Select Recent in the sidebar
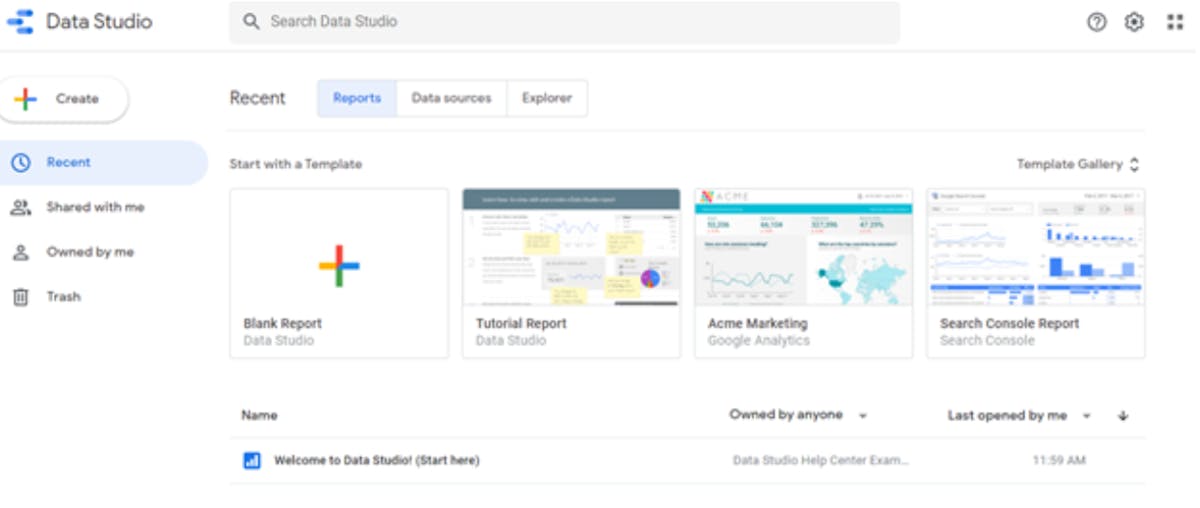The width and height of the screenshot is (1200, 508). tap(104, 163)
